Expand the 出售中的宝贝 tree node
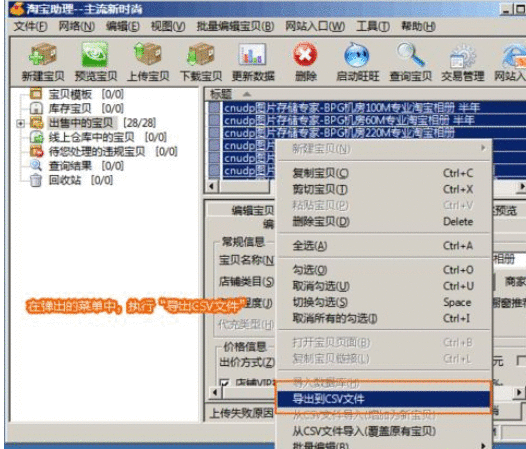 [x=20, y=123]
